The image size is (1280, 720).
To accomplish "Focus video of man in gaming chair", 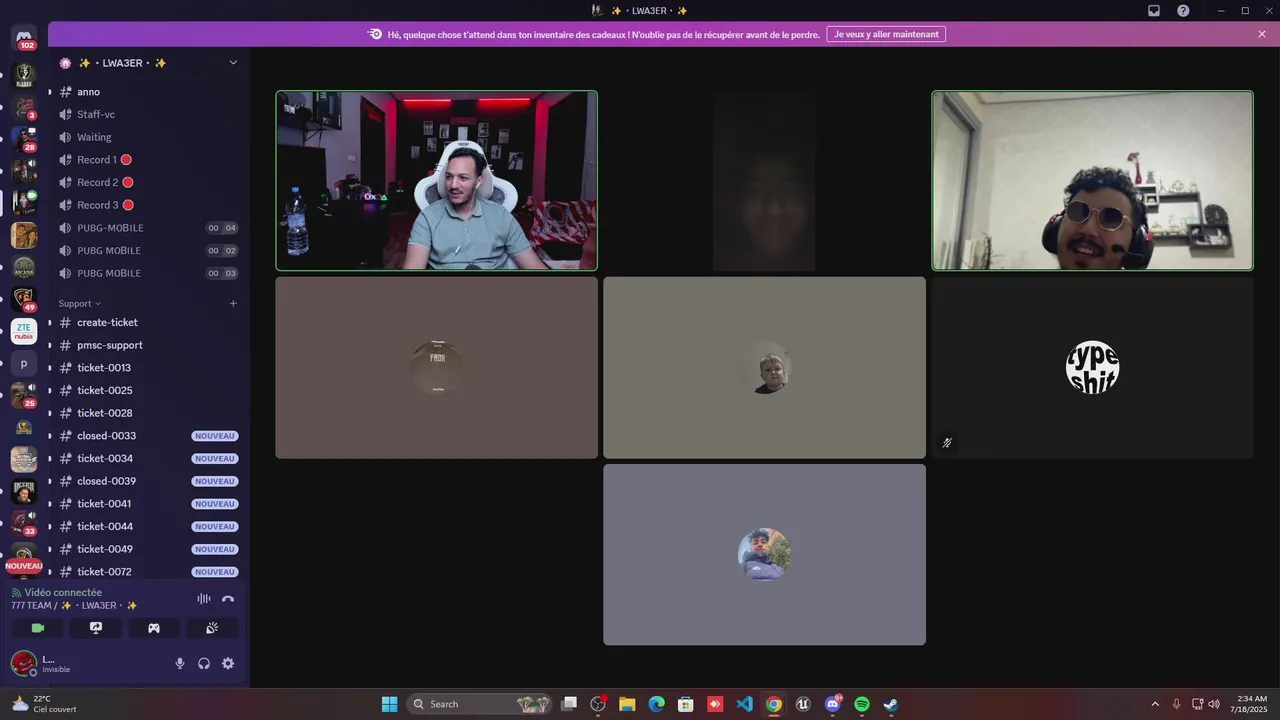I will tap(437, 181).
